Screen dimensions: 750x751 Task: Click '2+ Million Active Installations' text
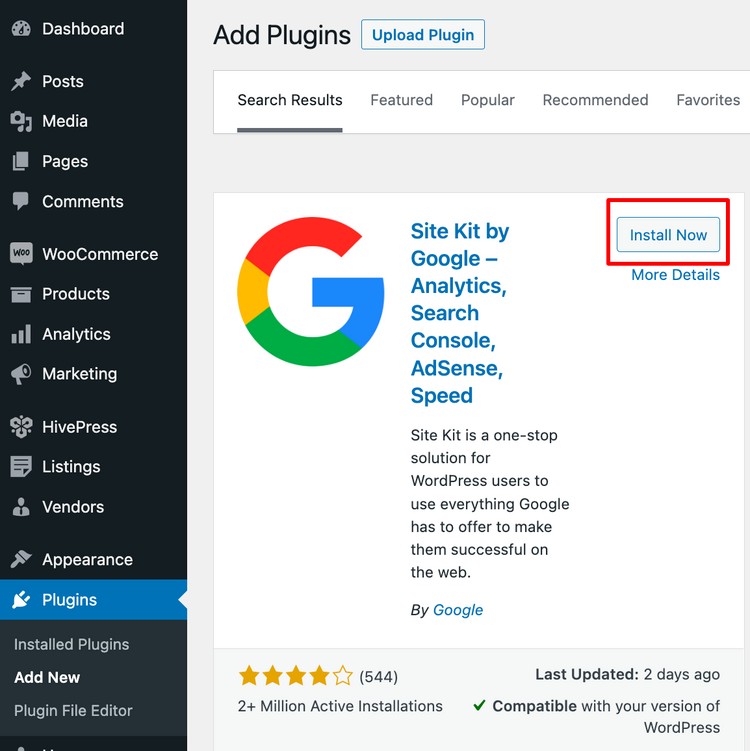pyautogui.click(x=340, y=706)
